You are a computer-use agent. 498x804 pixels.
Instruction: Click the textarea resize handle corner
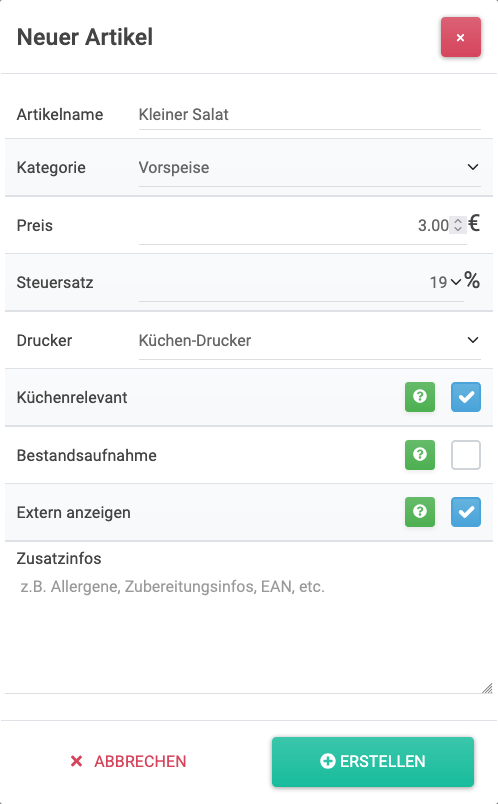(487, 688)
